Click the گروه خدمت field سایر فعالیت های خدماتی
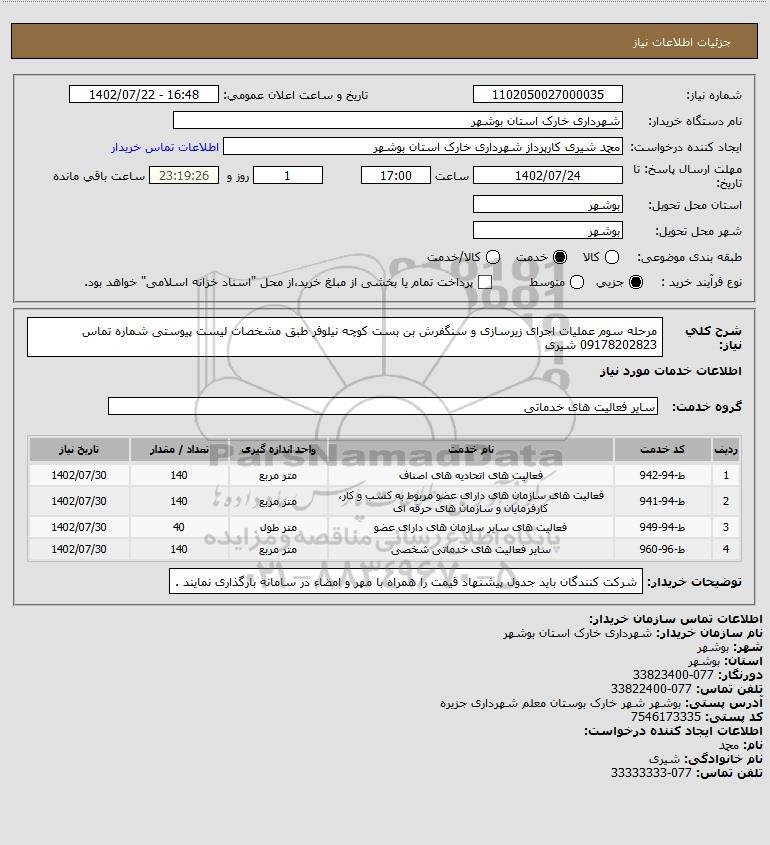770x845 pixels. click(x=383, y=407)
